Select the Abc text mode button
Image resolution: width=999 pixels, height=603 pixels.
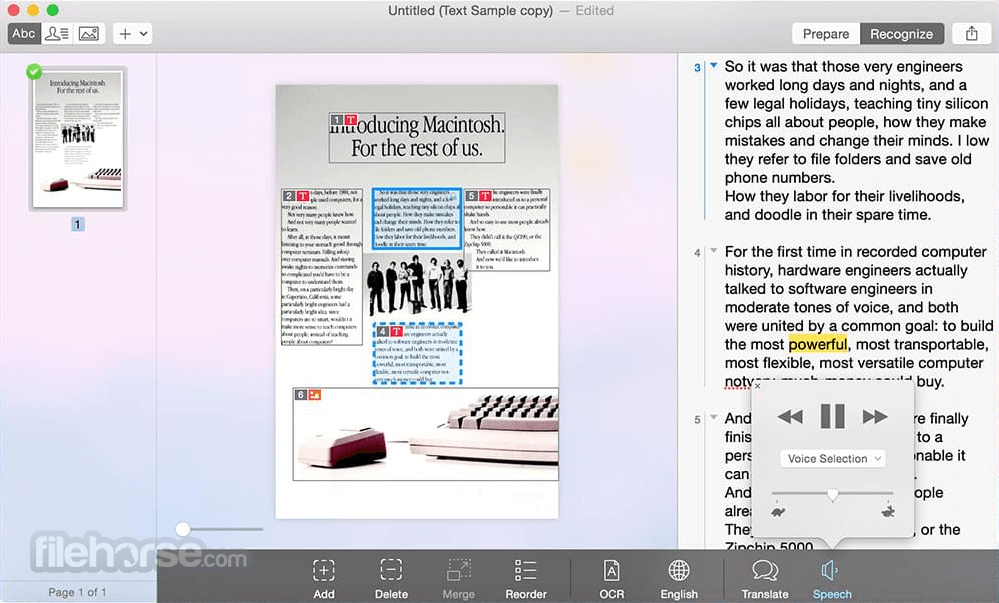point(24,34)
